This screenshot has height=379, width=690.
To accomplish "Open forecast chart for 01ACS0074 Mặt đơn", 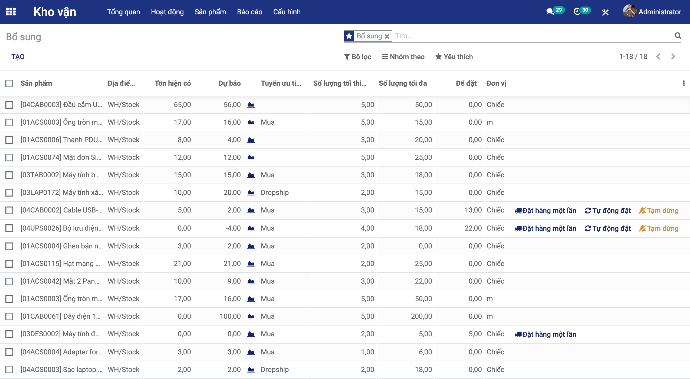I will pos(251,158).
